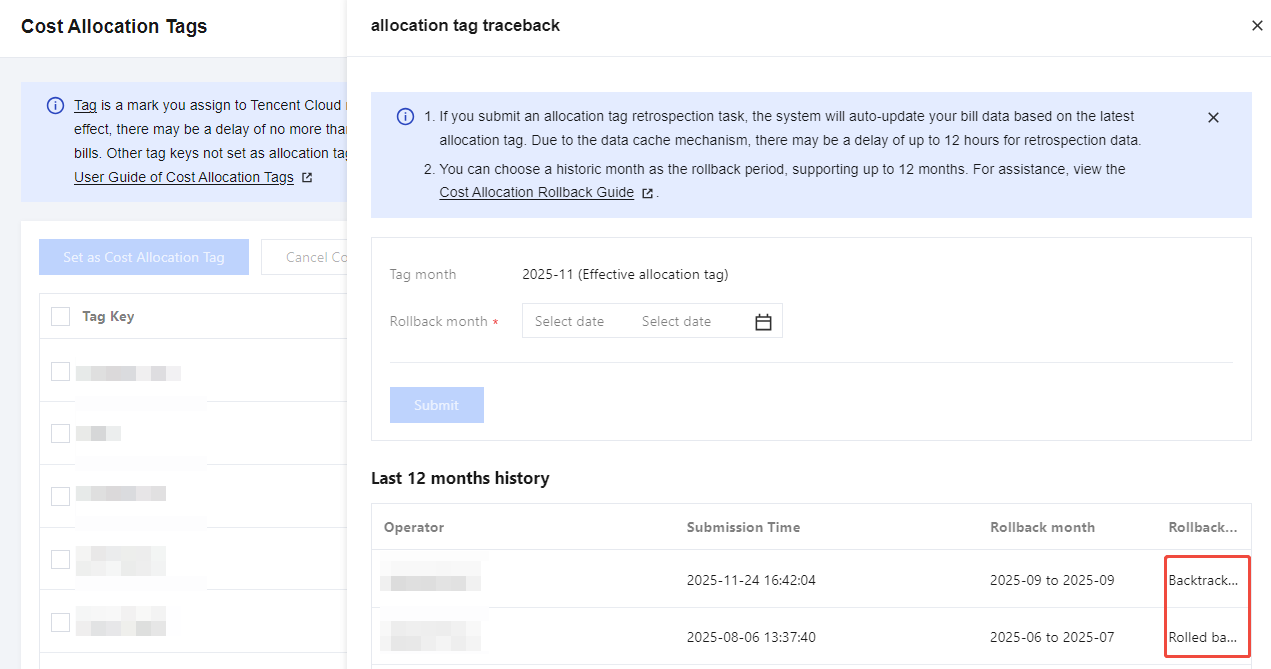This screenshot has height=669, width=1271.
Task: Click the info icon in traceback notice
Action: (405, 117)
